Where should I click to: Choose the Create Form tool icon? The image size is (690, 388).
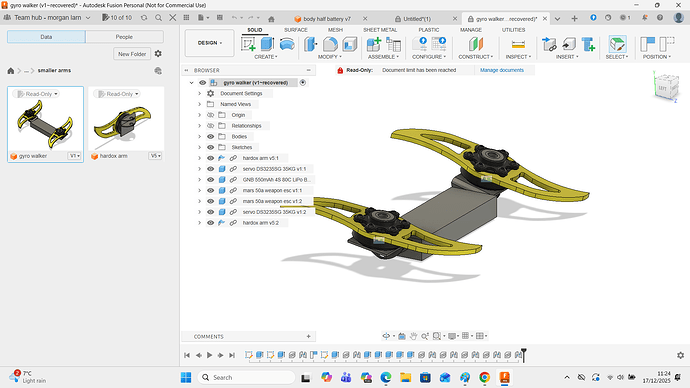click(287, 44)
